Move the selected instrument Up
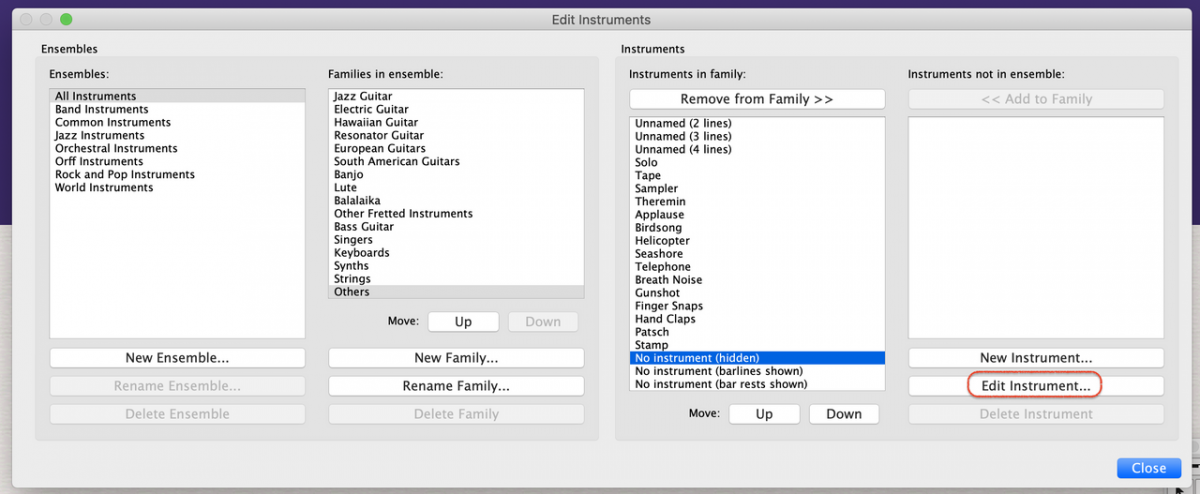The image size is (1200, 494). point(764,414)
